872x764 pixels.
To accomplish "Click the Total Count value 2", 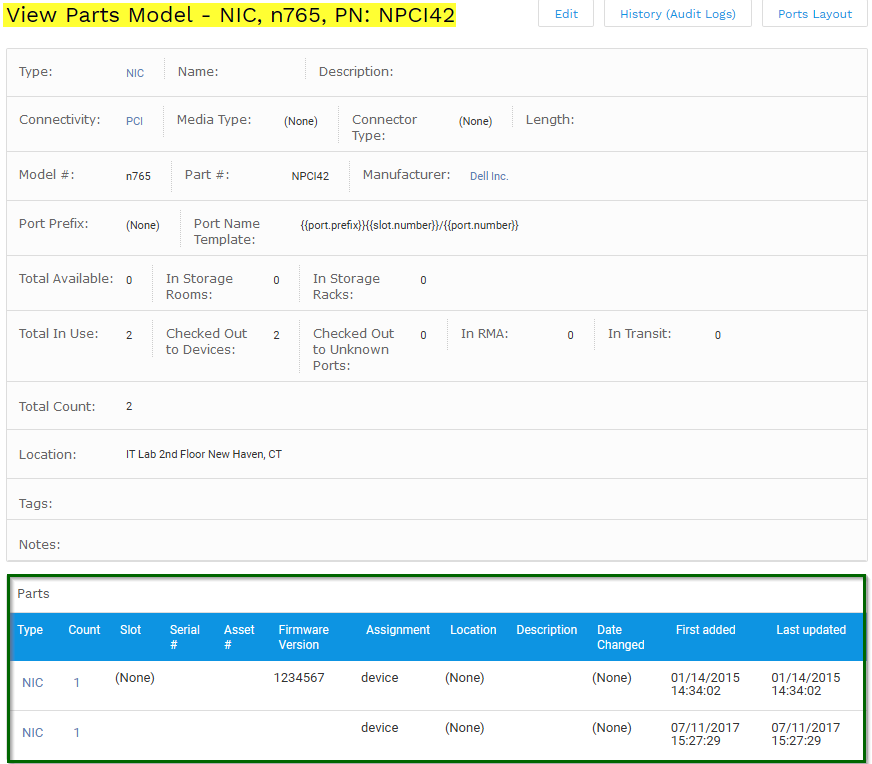I will click(x=129, y=406).
